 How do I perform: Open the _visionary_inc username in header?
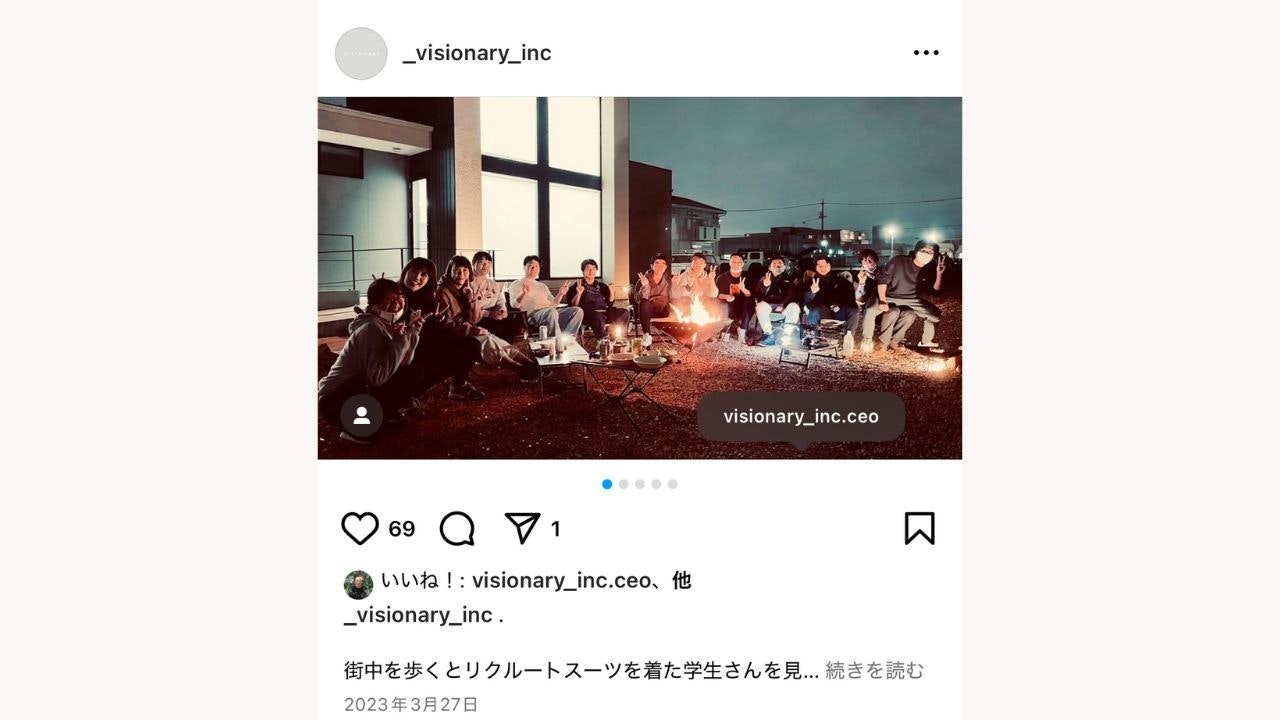tap(477, 53)
